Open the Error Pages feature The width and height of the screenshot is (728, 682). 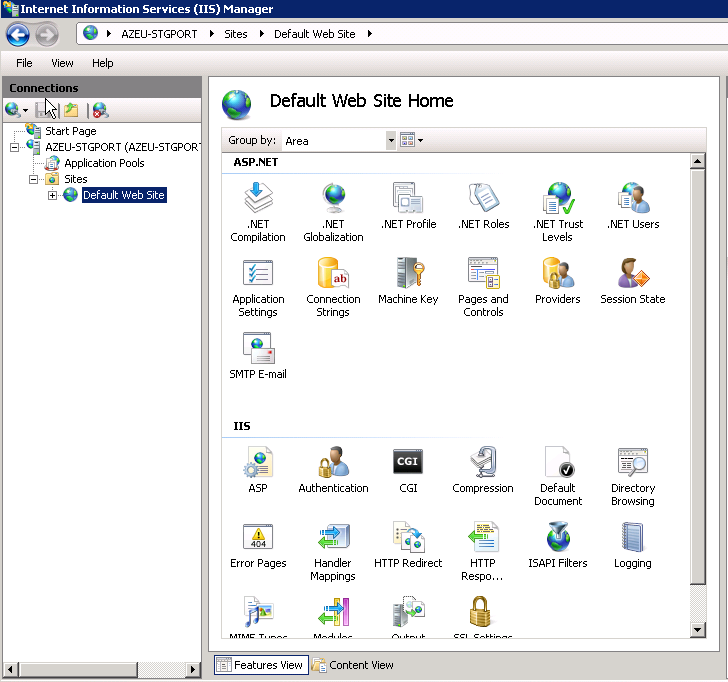coord(258,545)
